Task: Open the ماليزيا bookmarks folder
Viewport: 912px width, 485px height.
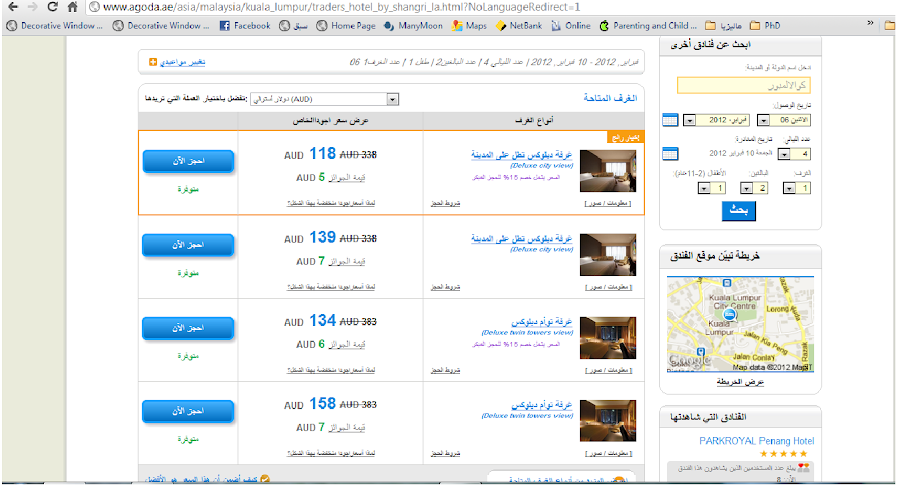Action: [x=724, y=26]
